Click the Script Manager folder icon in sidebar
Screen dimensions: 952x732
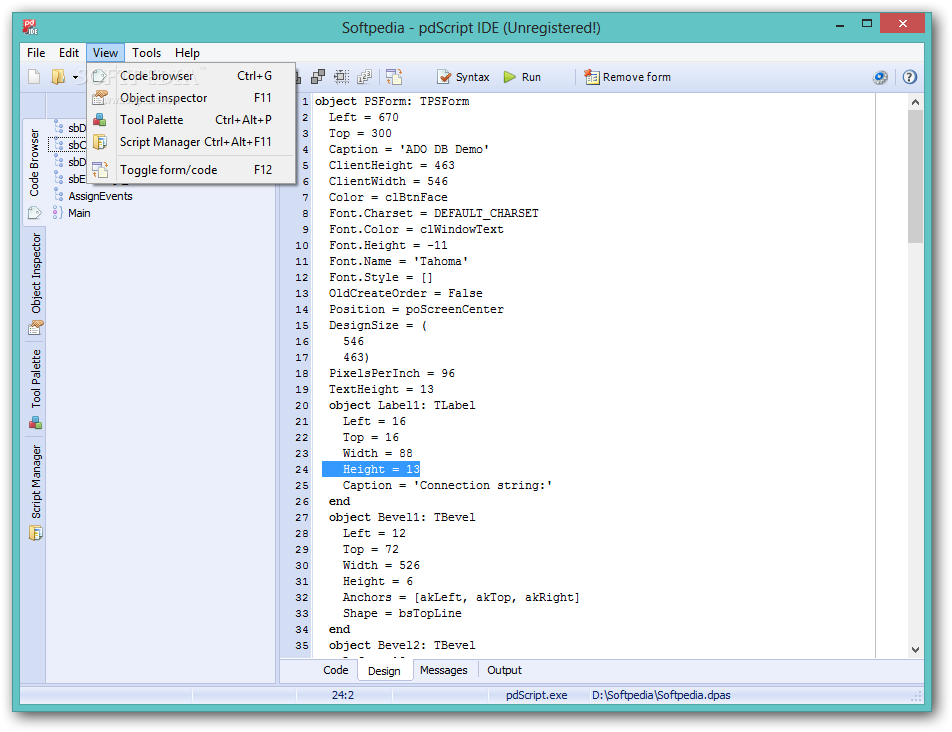tap(36, 534)
